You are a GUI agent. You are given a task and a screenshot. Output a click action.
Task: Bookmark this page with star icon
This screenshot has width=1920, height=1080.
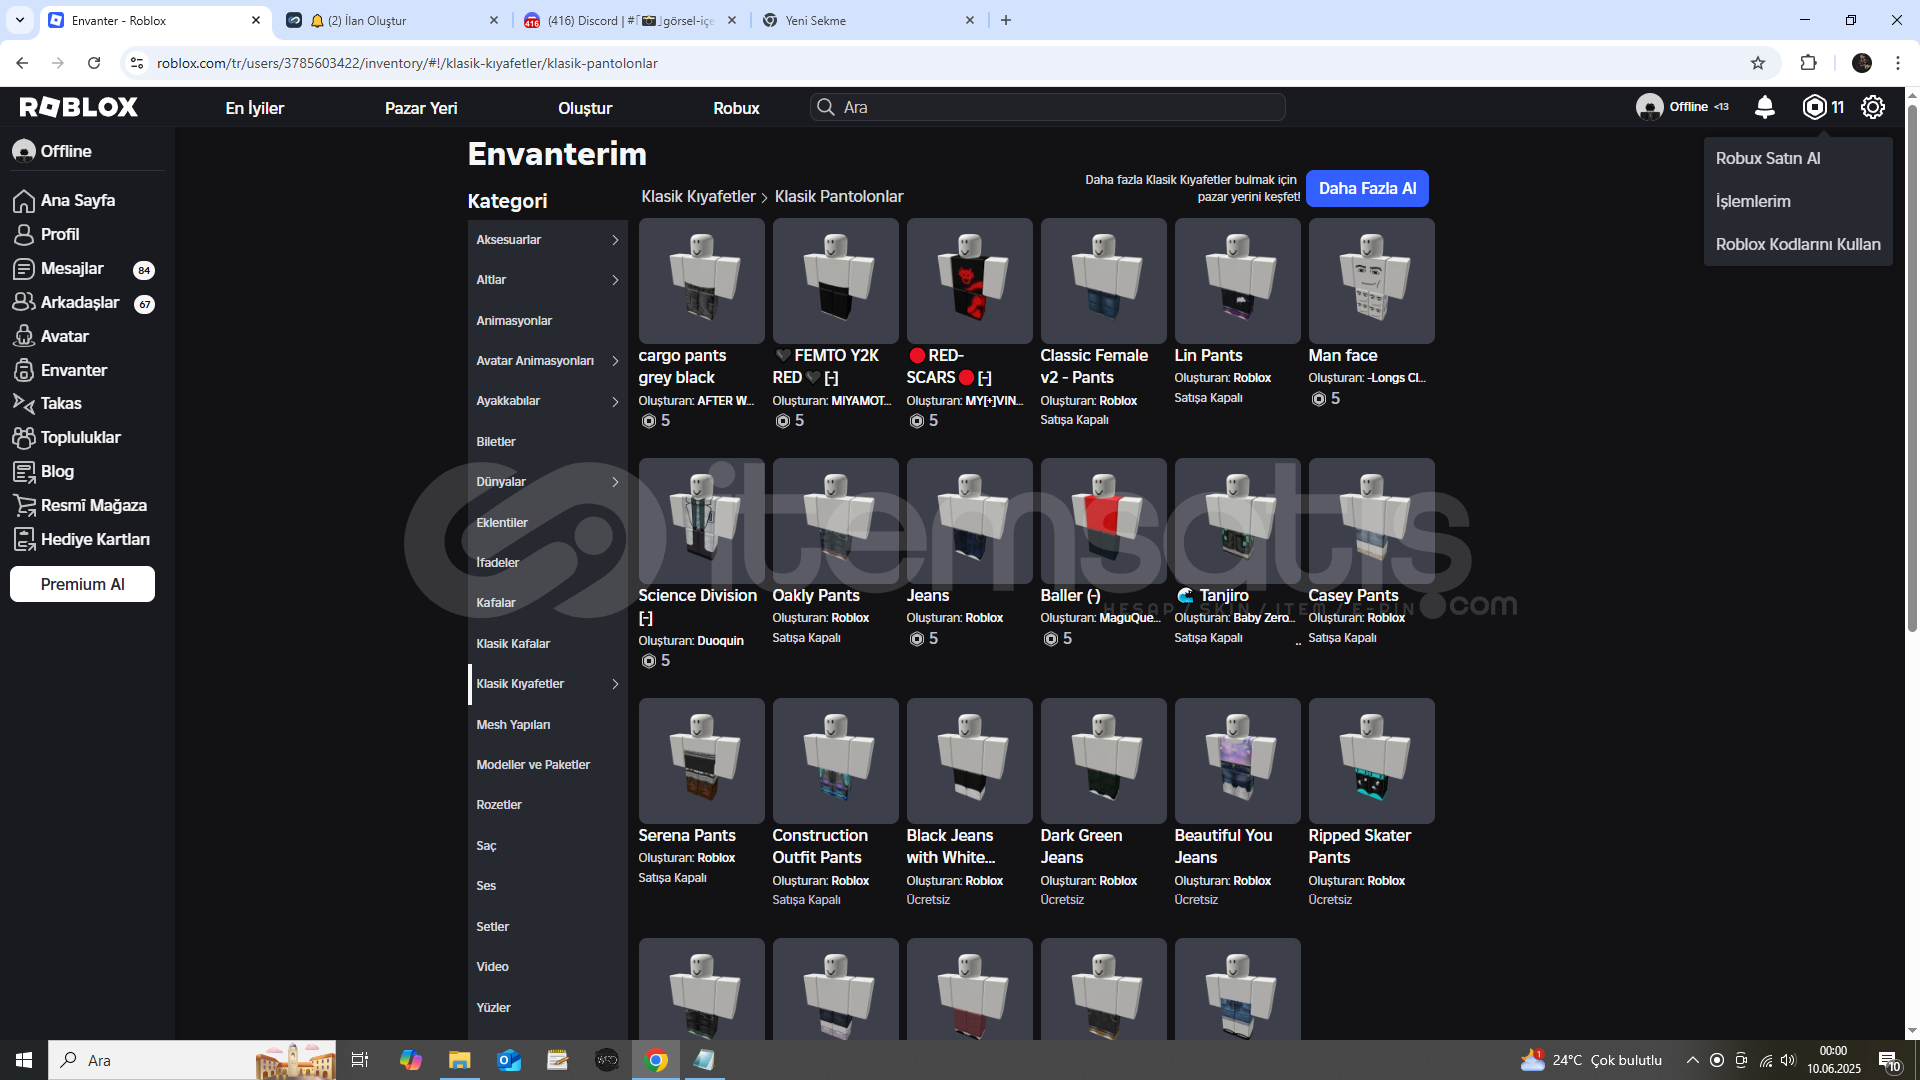(x=1758, y=63)
